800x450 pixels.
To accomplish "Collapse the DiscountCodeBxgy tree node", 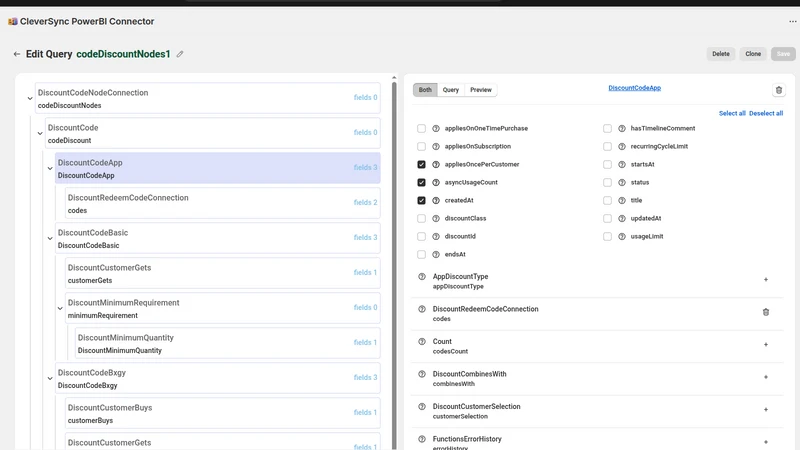I will 50,379.
